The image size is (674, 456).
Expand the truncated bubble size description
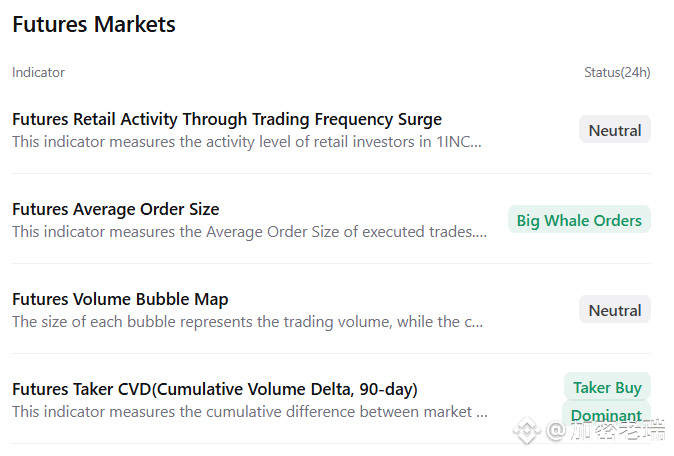coord(248,321)
